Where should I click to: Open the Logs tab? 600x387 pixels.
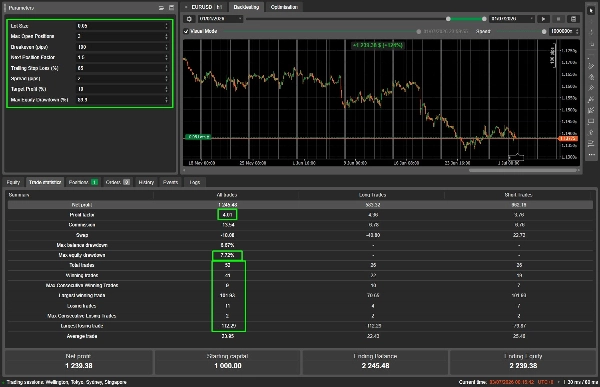pos(195,182)
